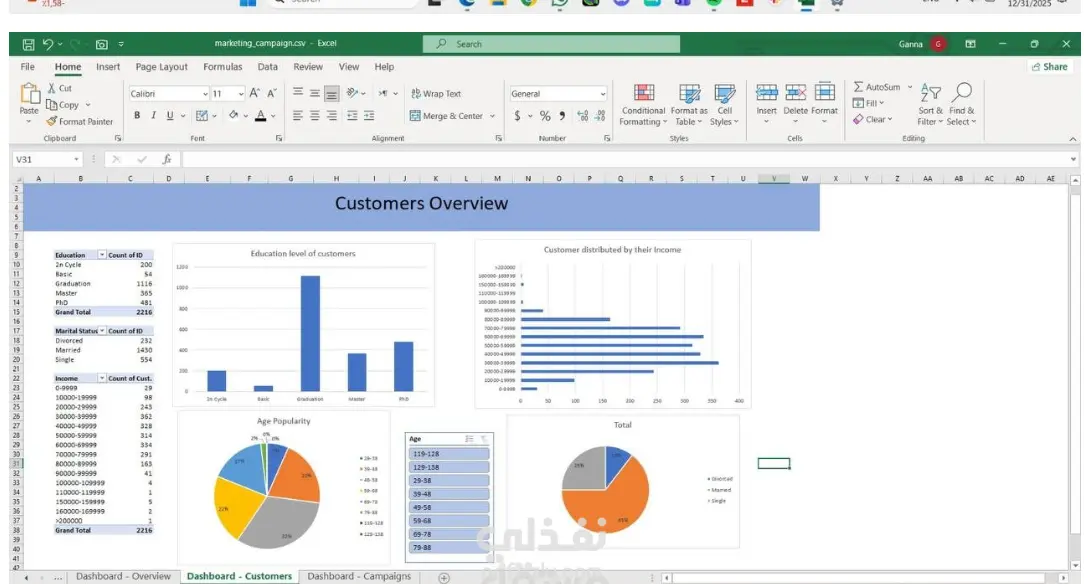The height and width of the screenshot is (584, 1084).
Task: Open Education pivot filter dropdown
Action: coord(102,255)
